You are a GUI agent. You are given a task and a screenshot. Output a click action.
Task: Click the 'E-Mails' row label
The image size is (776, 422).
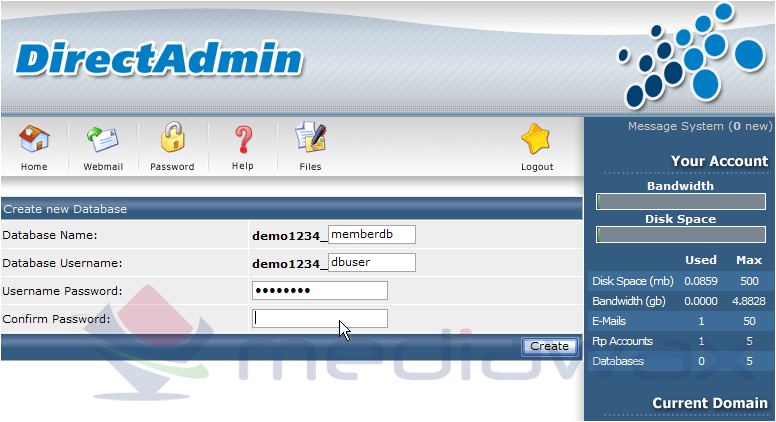609,321
